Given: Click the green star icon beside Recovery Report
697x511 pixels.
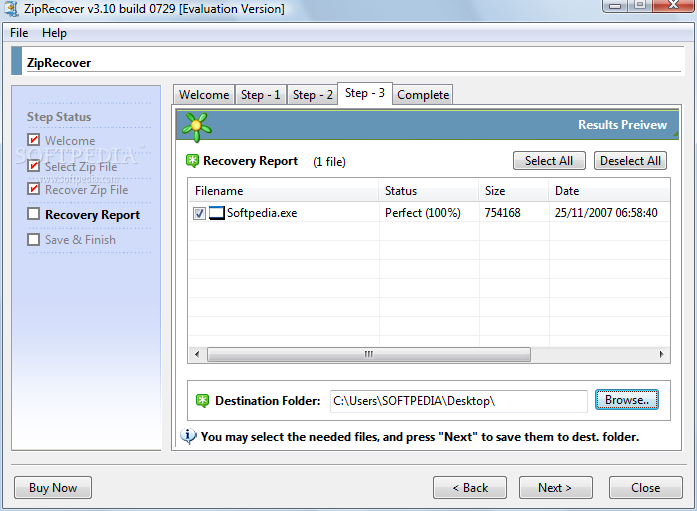Looking at the screenshot, I should click(192, 161).
